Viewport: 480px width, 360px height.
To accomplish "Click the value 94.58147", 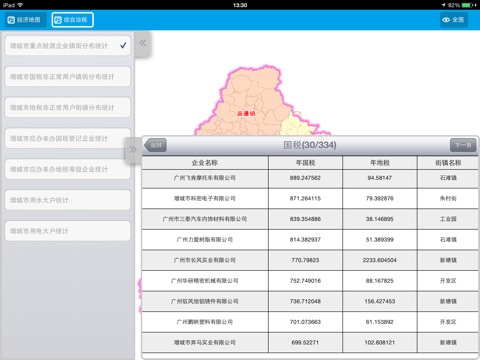I will [x=380, y=178].
